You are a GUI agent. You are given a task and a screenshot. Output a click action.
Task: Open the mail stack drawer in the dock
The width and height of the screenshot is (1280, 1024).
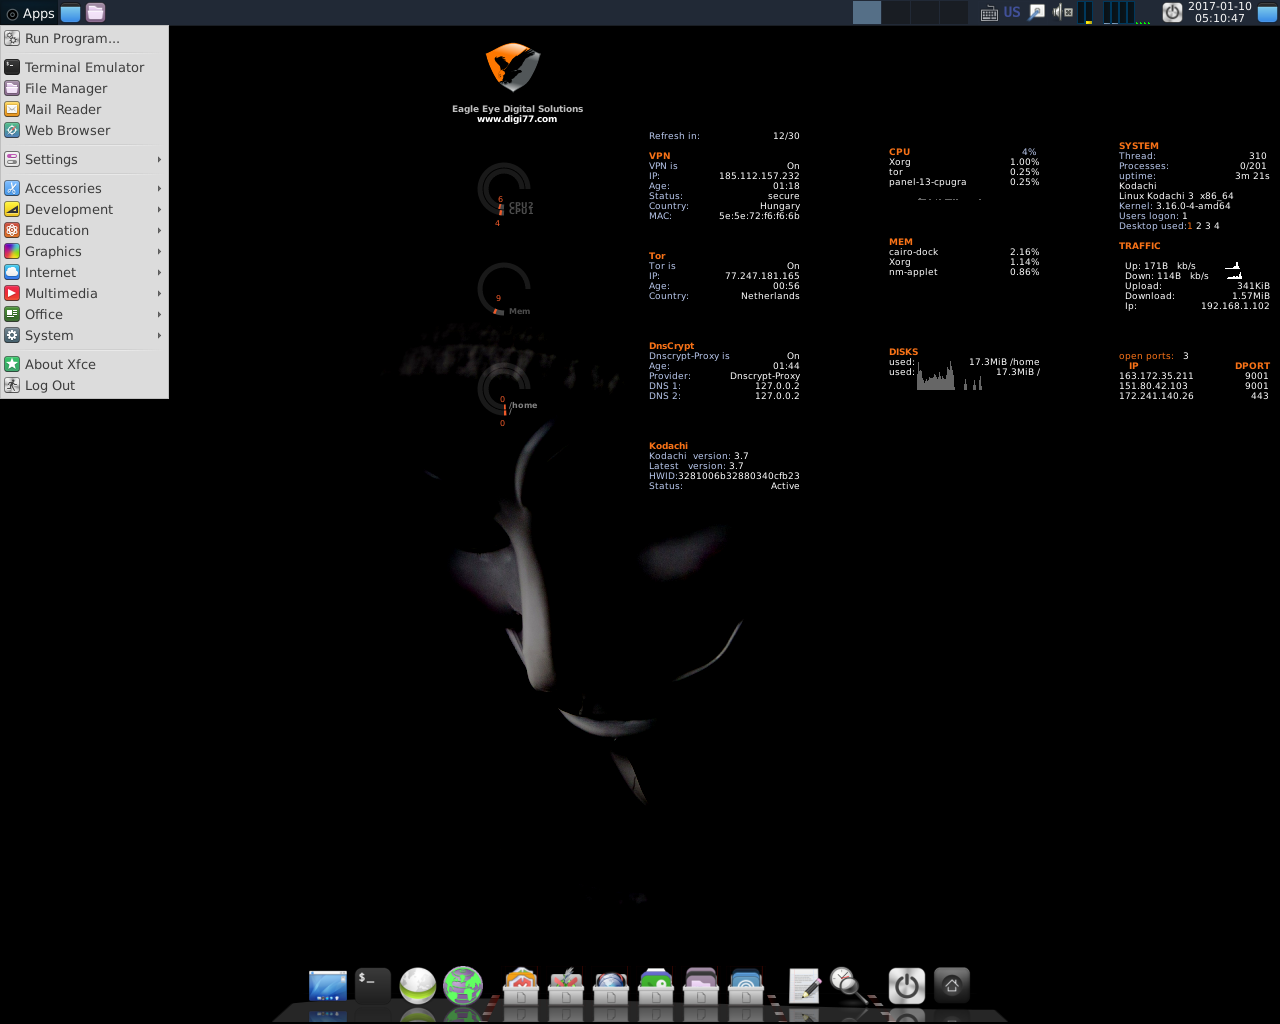(521, 986)
